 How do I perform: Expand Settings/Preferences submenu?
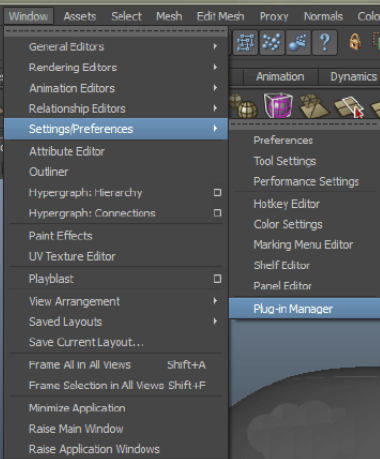coord(116,129)
